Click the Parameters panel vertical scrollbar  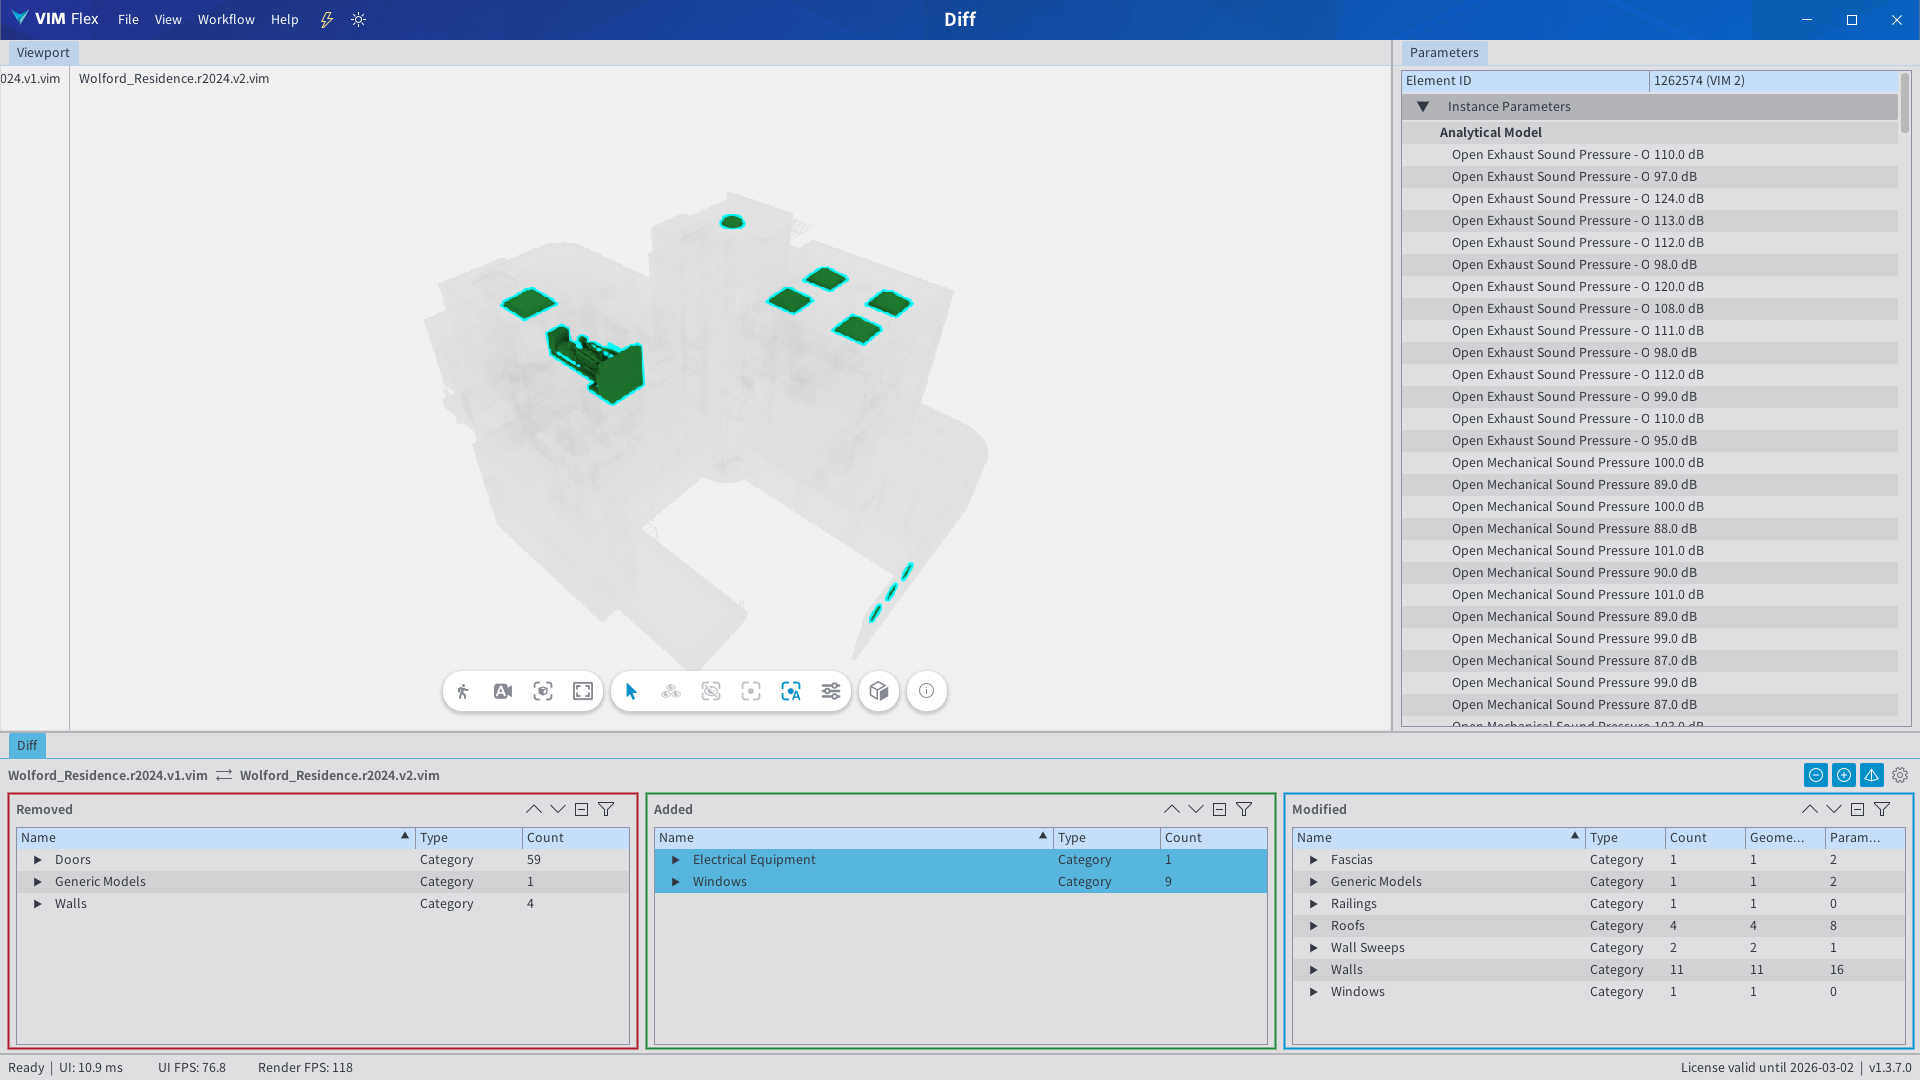pyautogui.click(x=1905, y=103)
